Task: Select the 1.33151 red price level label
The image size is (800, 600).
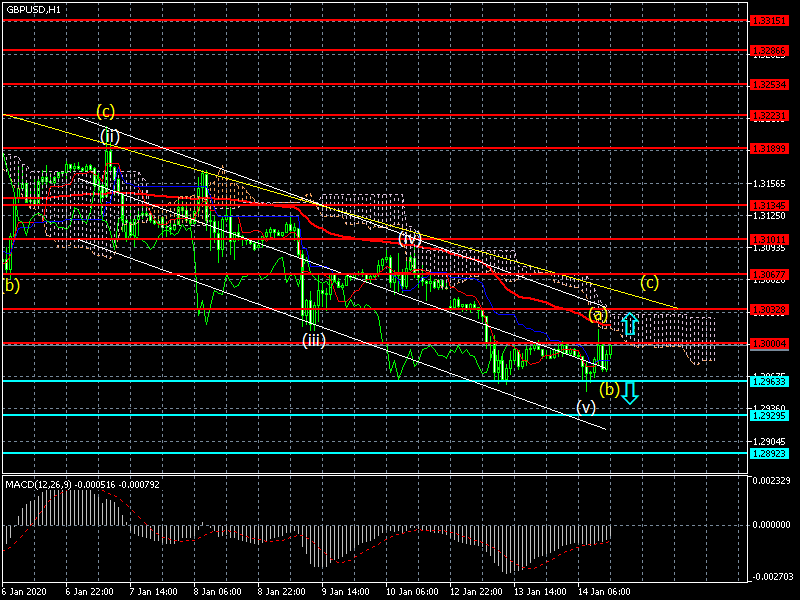Action: click(x=769, y=21)
